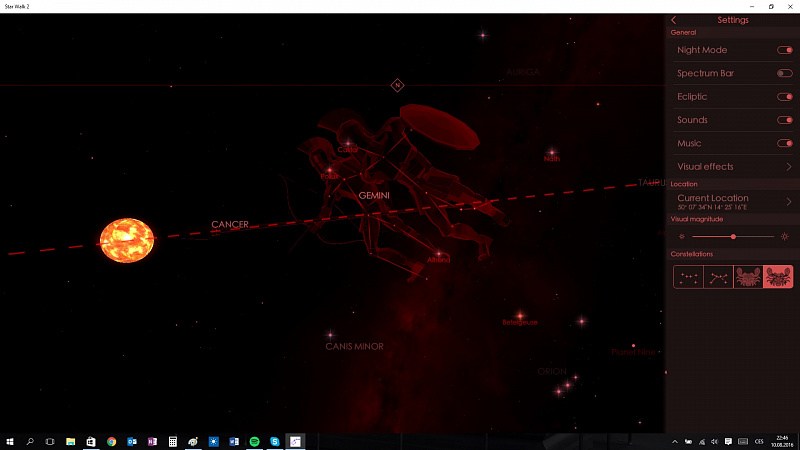Toggle the Night Mode switch

(x=784, y=50)
